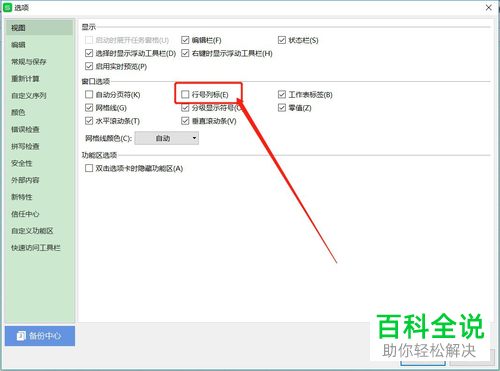Toggle 垂直滚动条(V) checkbox
This screenshot has height=371, width=500.
coord(185,121)
